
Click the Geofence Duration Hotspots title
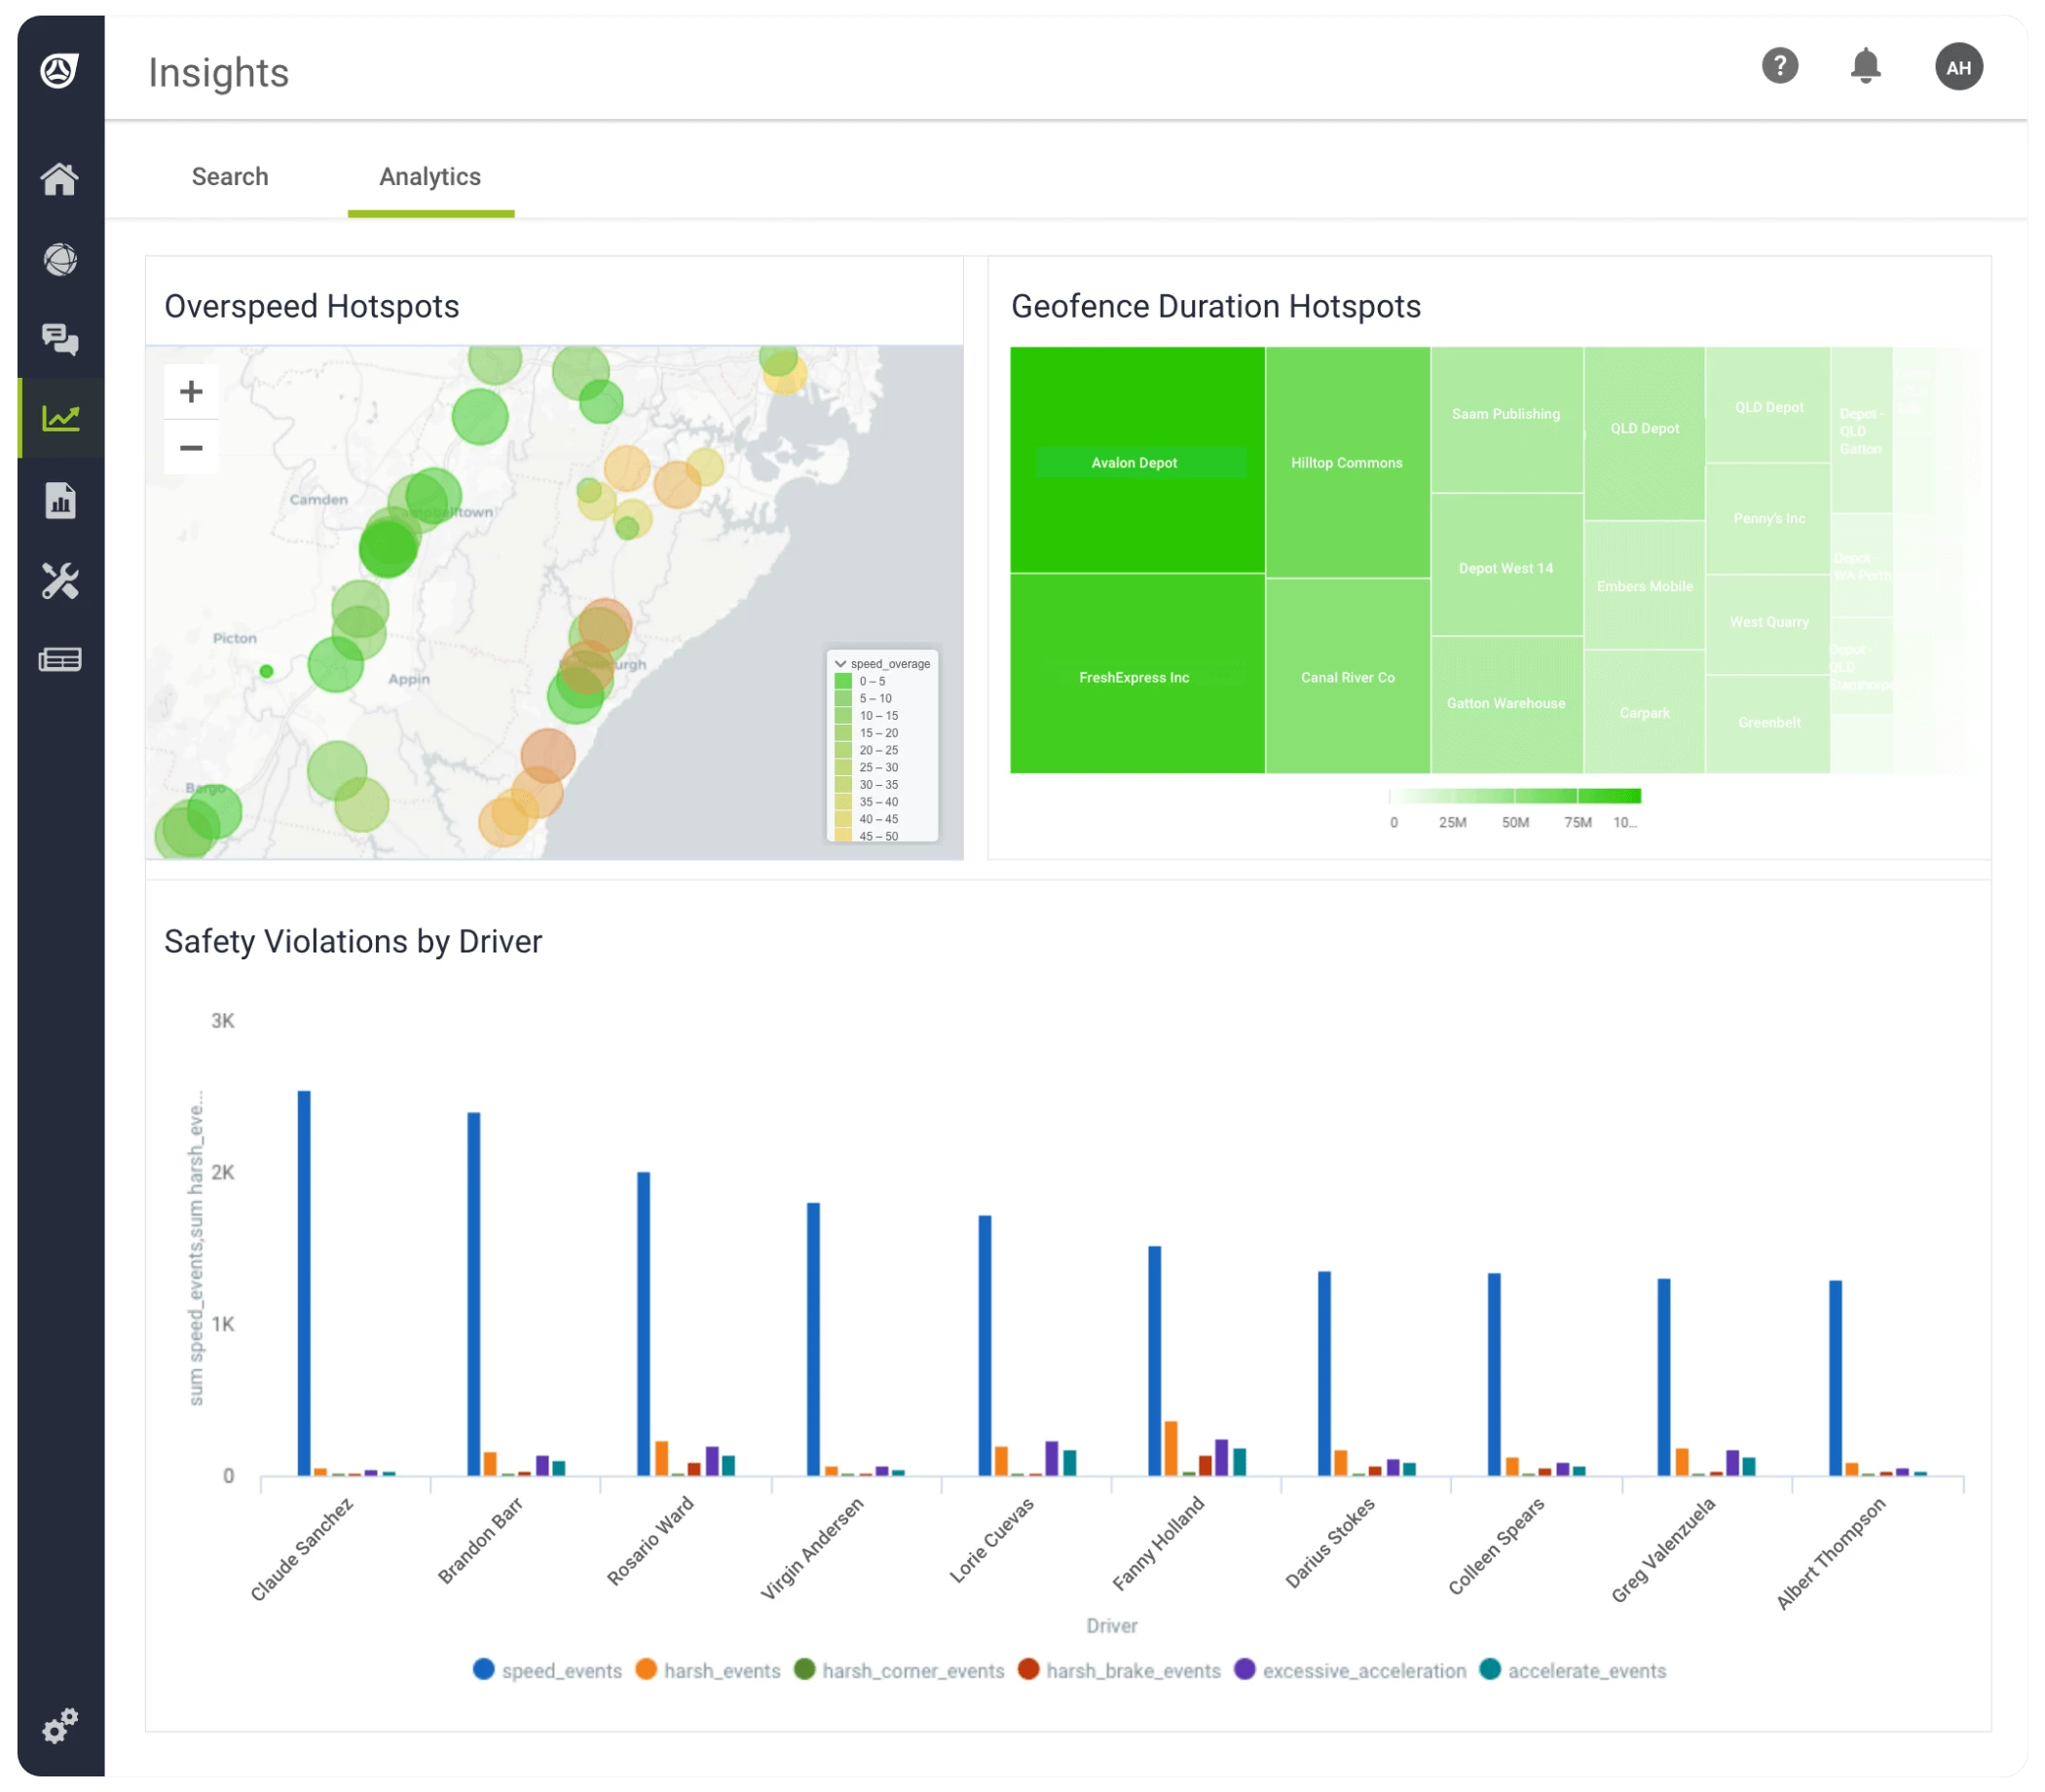1215,306
